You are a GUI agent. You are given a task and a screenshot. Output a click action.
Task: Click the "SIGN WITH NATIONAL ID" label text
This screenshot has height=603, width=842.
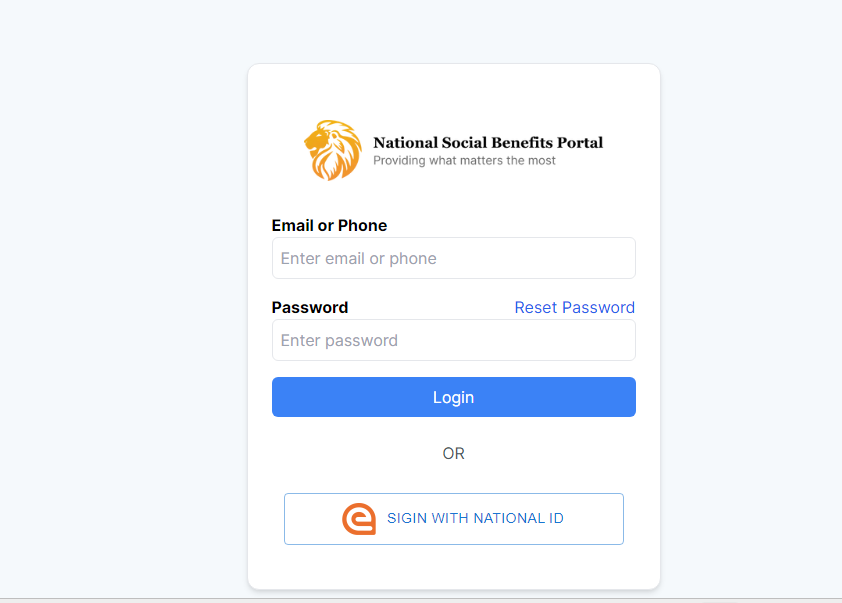coord(475,519)
